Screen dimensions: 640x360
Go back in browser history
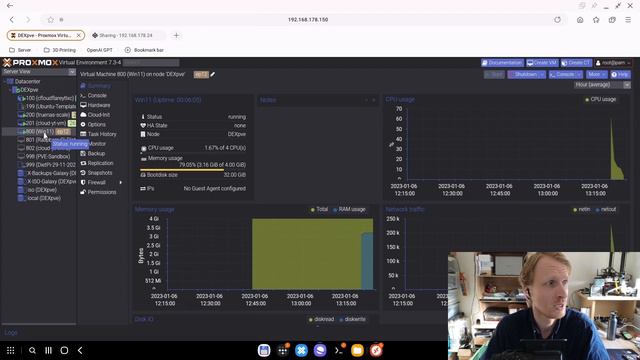[x=12, y=20]
